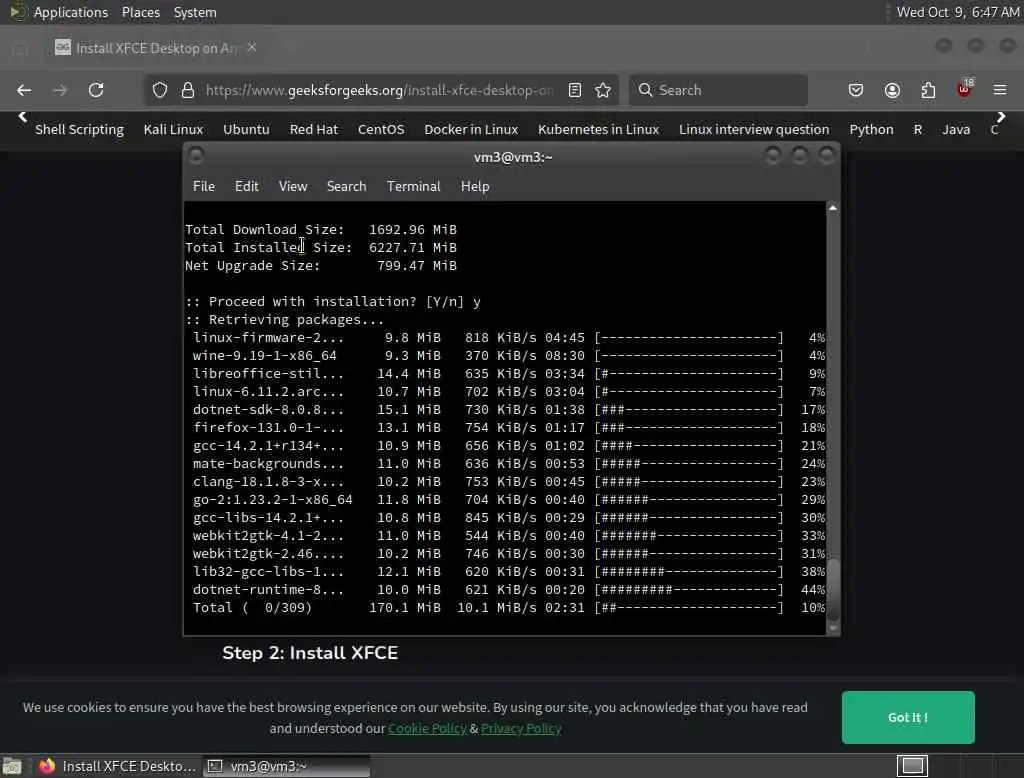Click the URL address field
The image size is (1024, 778).
pyautogui.click(x=379, y=90)
